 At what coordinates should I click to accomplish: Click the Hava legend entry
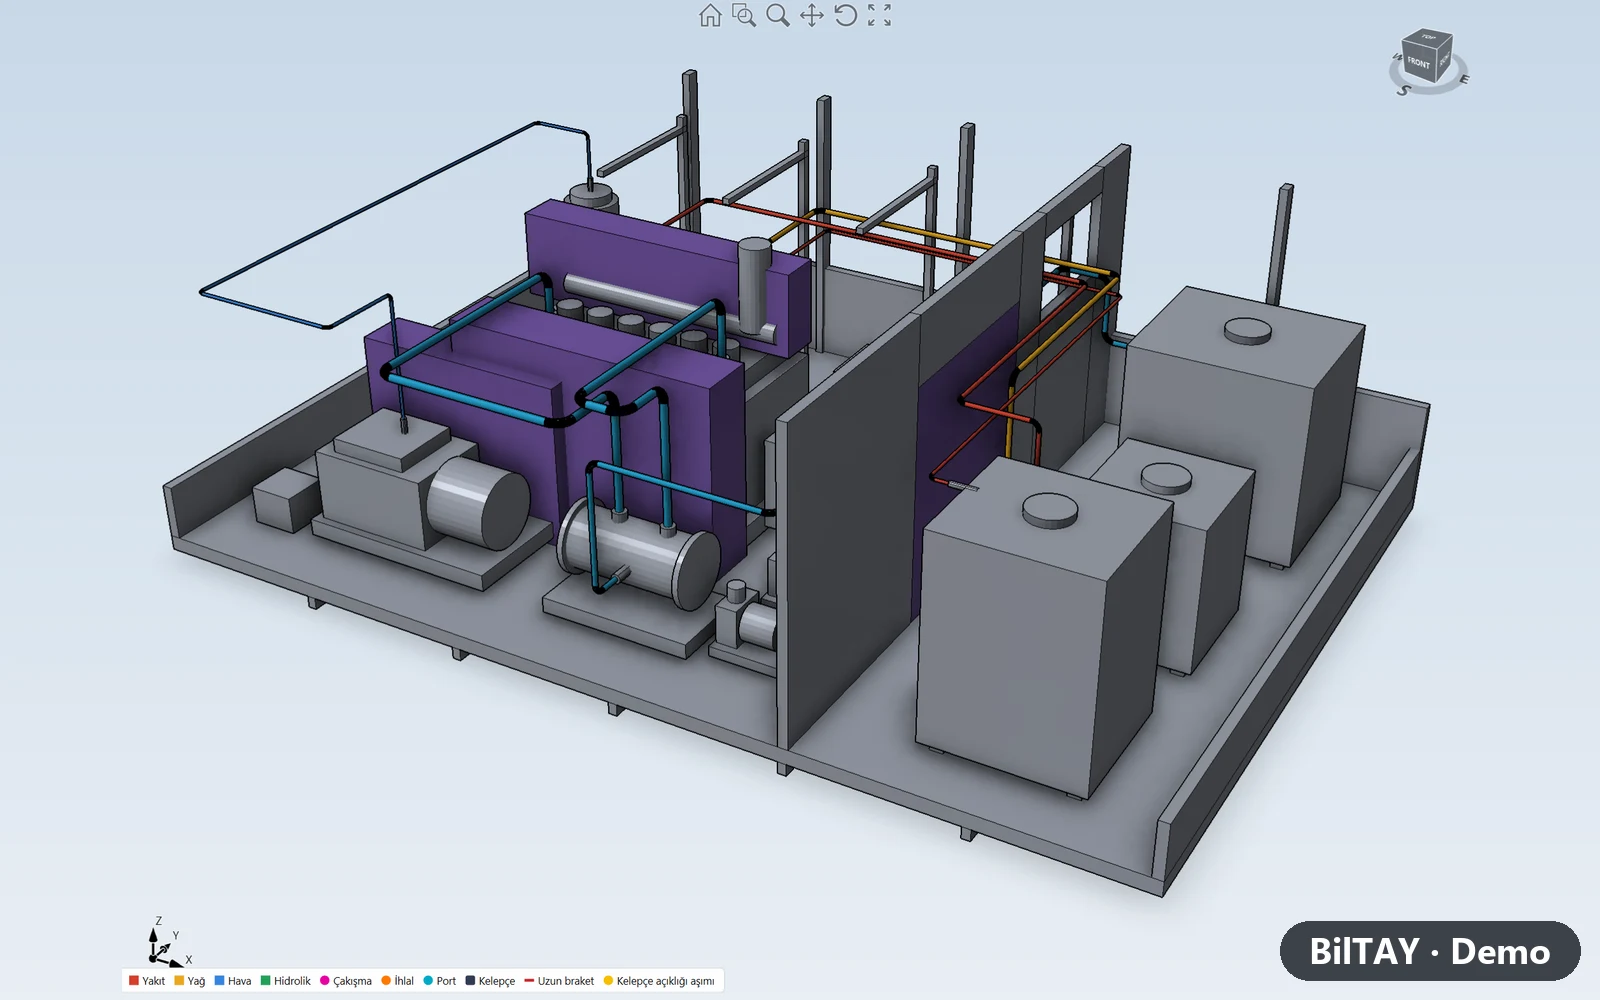click(x=233, y=981)
